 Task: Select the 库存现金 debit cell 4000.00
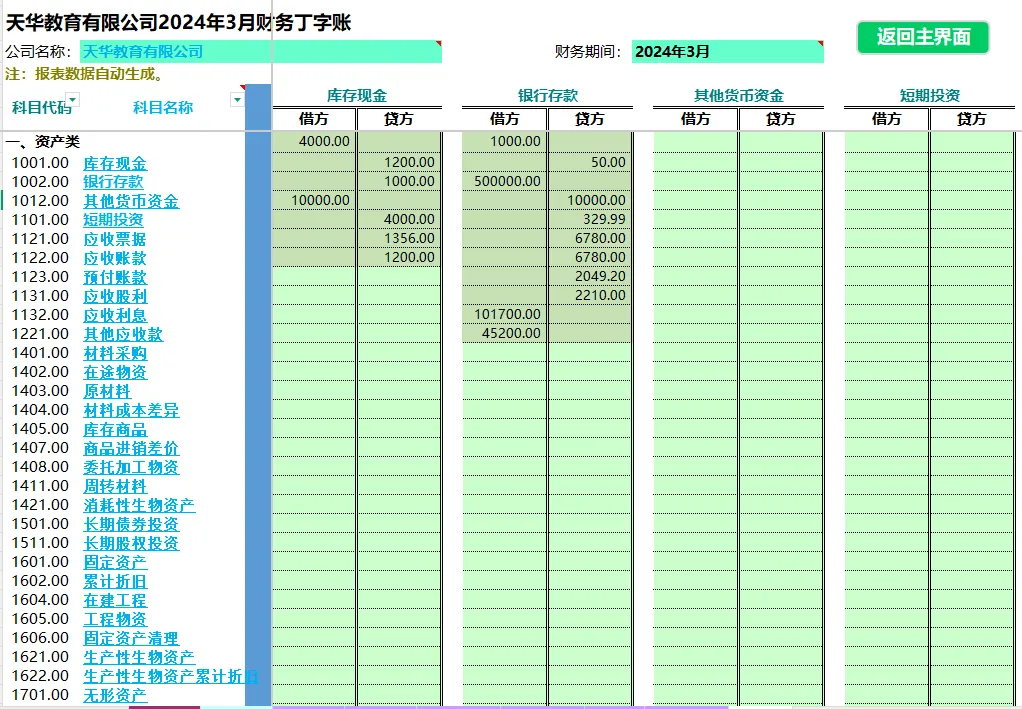314,141
